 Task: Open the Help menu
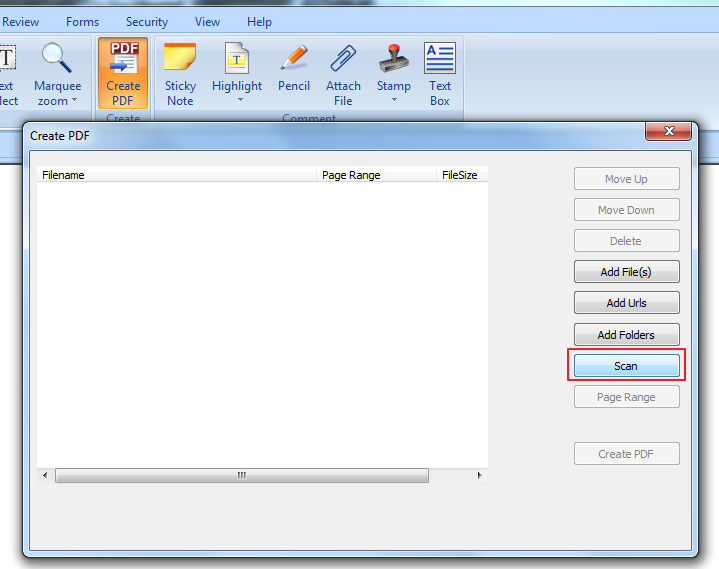point(259,22)
